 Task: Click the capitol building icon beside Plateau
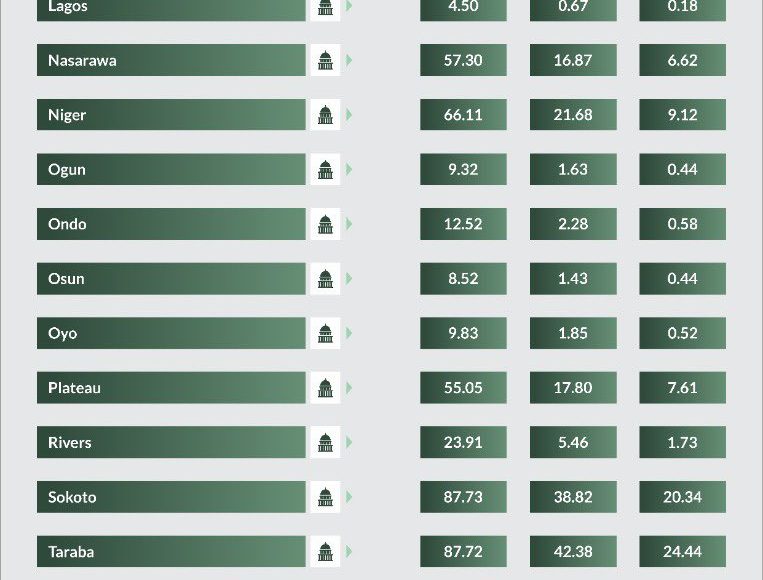click(325, 388)
